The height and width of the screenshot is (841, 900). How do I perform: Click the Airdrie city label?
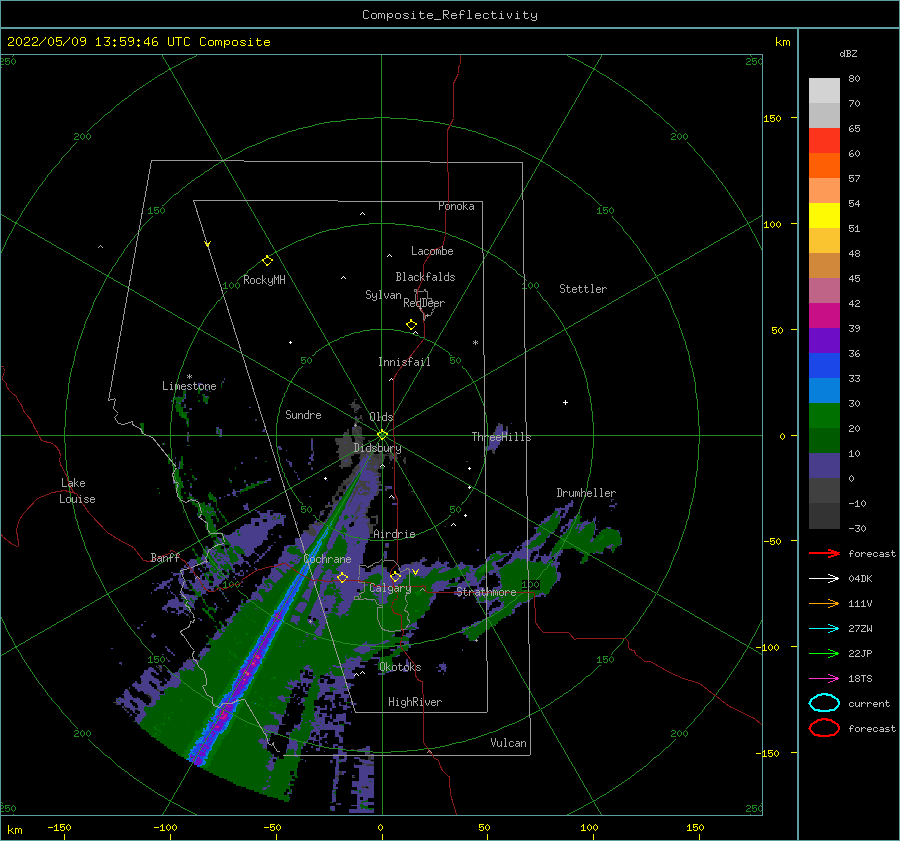[x=394, y=534]
